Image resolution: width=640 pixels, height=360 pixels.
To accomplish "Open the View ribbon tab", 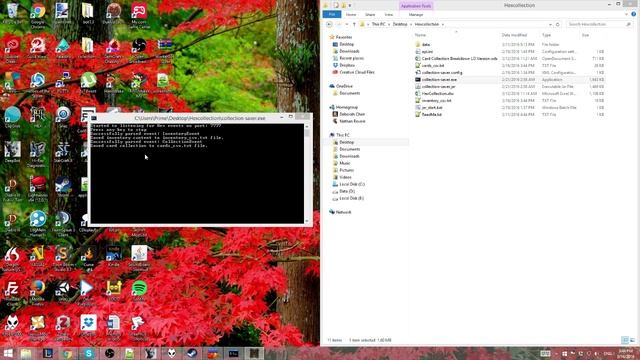I will click(389, 15).
